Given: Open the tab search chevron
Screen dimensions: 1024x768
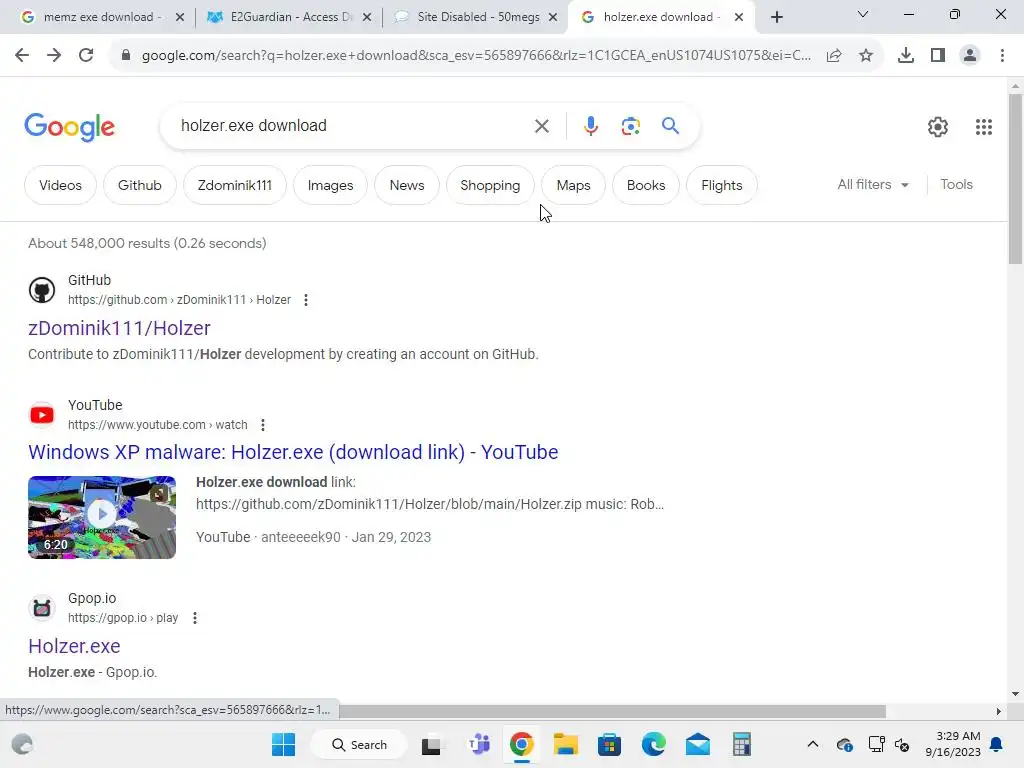Looking at the screenshot, I should (863, 14).
